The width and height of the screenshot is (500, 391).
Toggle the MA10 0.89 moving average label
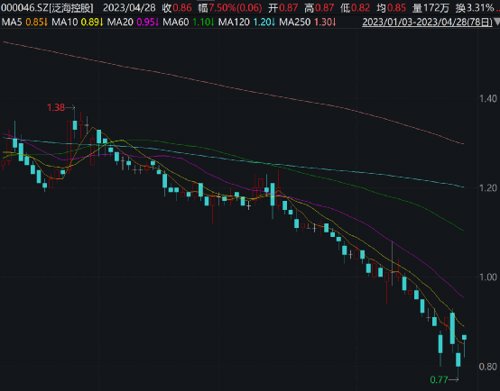(78, 22)
